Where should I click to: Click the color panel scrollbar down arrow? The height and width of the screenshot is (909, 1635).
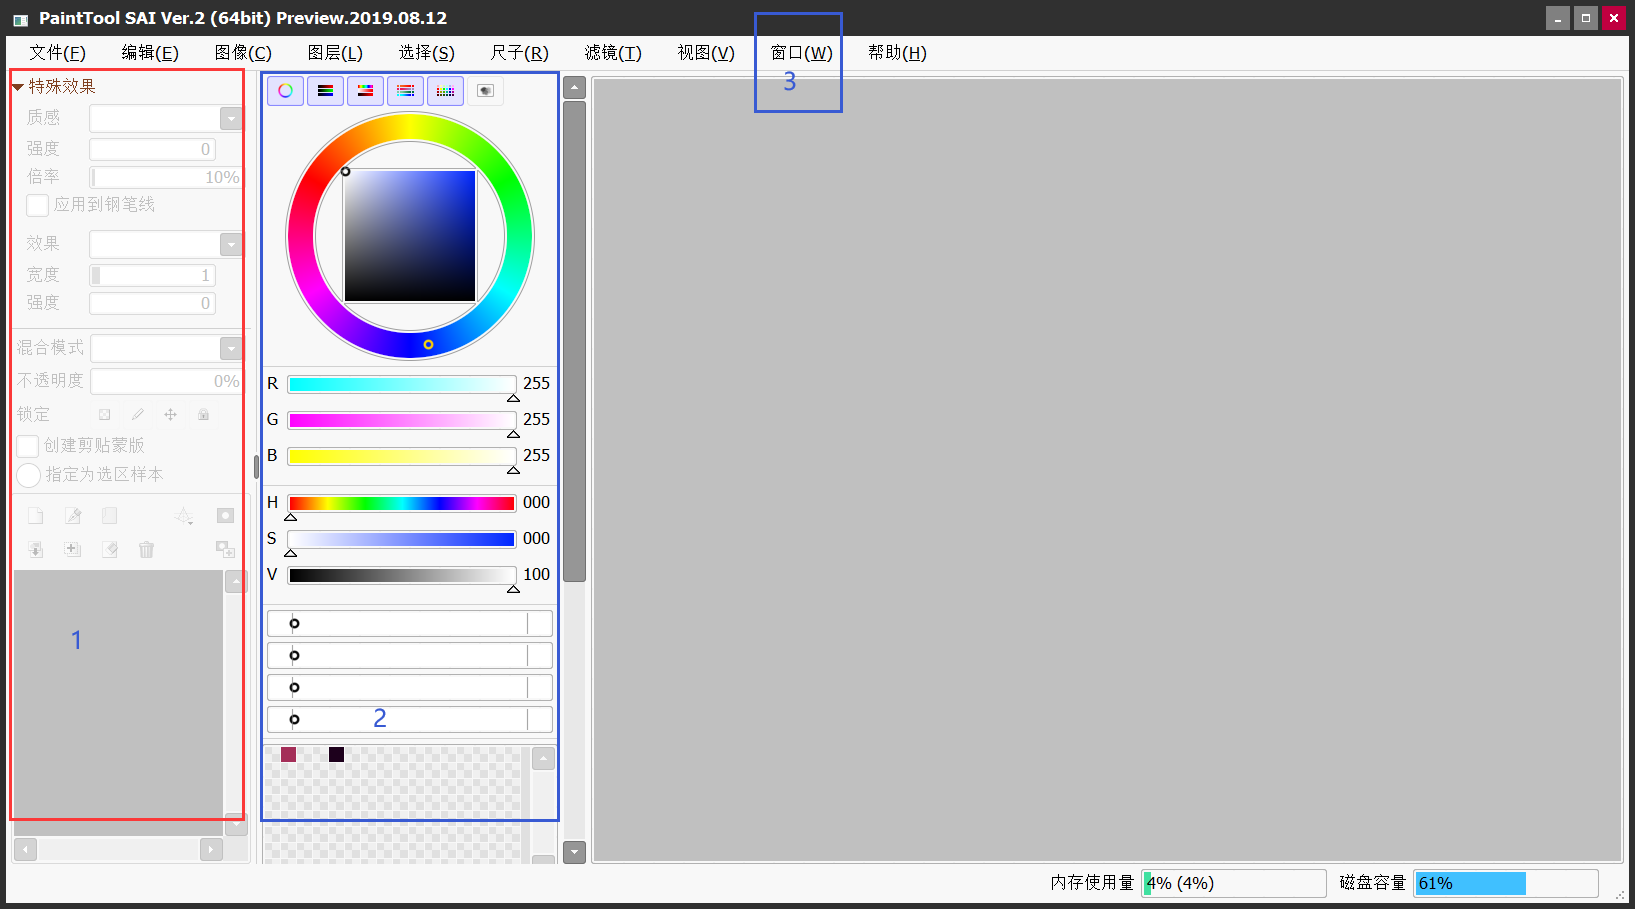(x=574, y=852)
